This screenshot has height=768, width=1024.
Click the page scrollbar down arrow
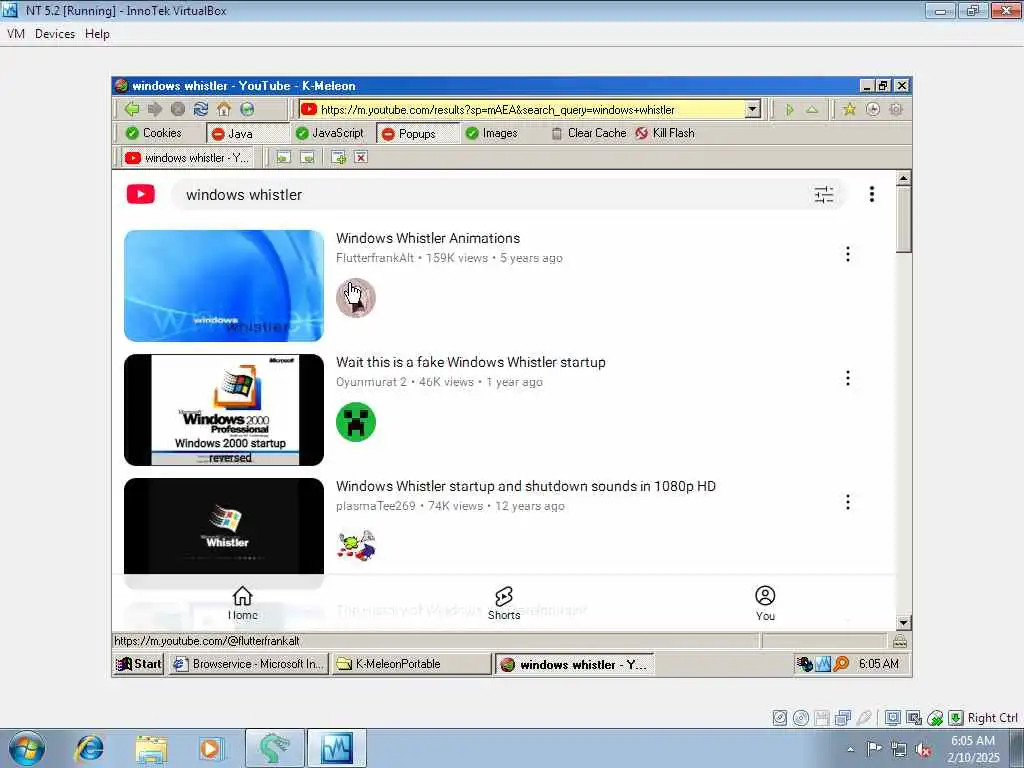coord(903,622)
